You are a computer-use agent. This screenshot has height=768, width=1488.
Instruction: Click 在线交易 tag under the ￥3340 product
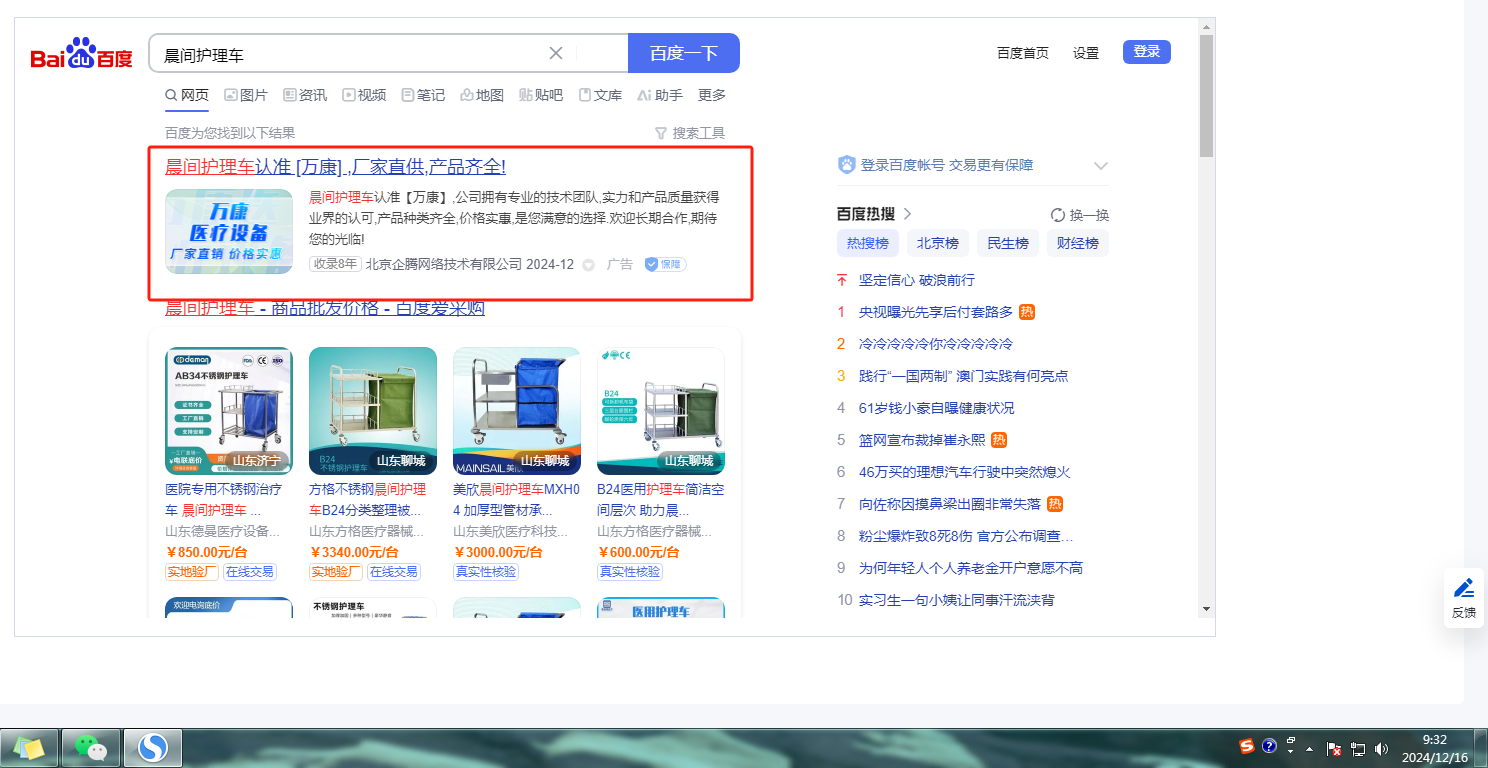pos(393,572)
